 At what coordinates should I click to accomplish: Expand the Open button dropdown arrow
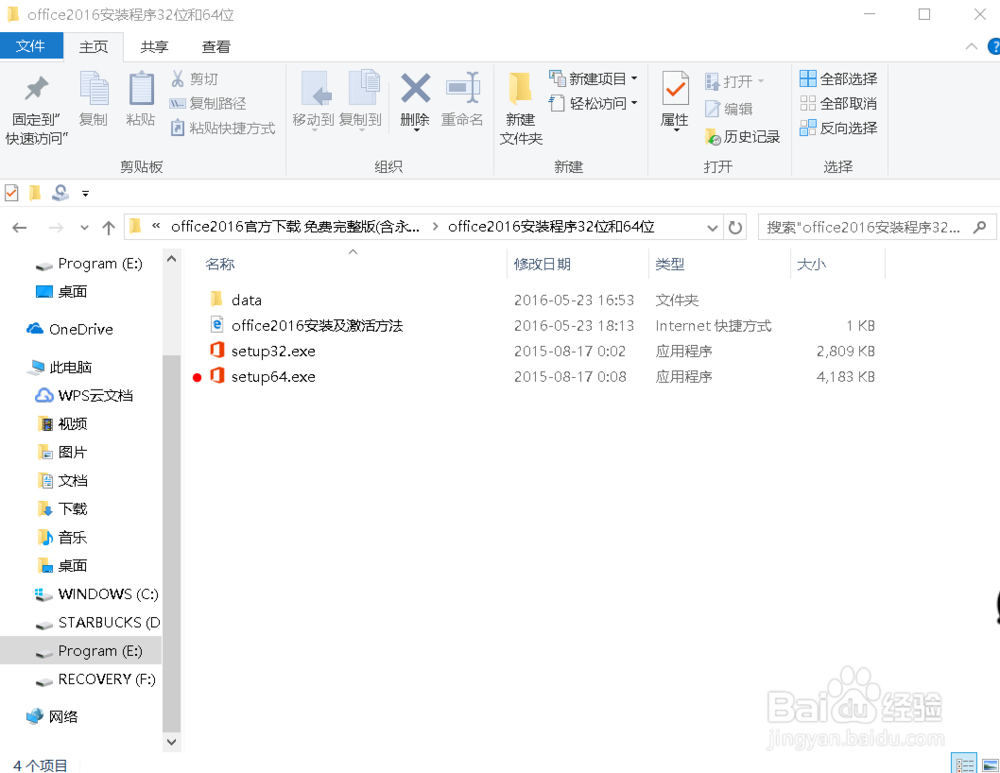click(x=760, y=81)
